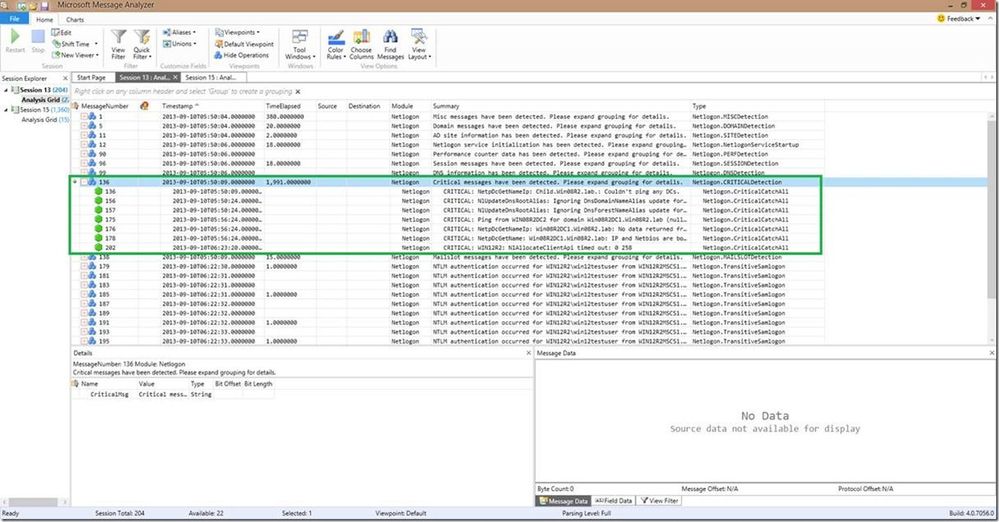Open the Tool Windows menu

click(299, 45)
